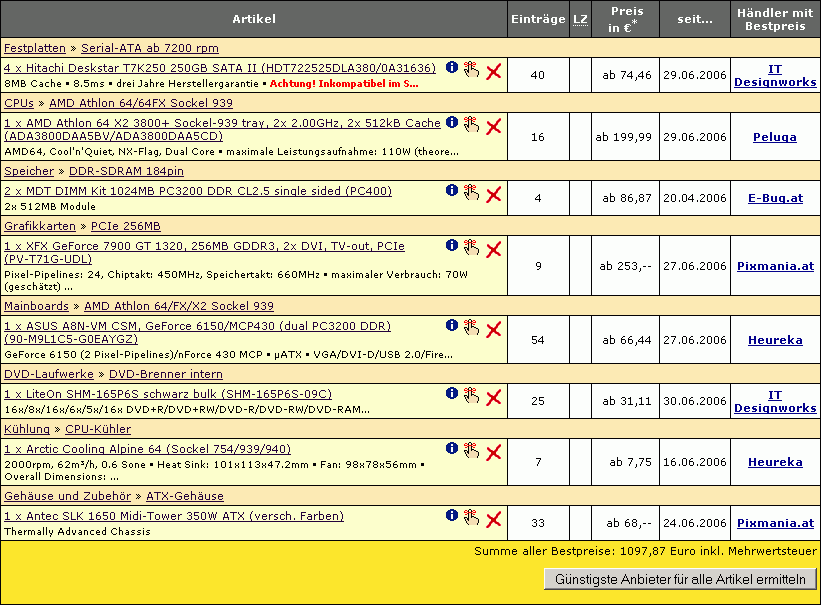Open info icon for Arctic Cooling Alpine 64
Screen dimensions: 821x605
pos(452,449)
